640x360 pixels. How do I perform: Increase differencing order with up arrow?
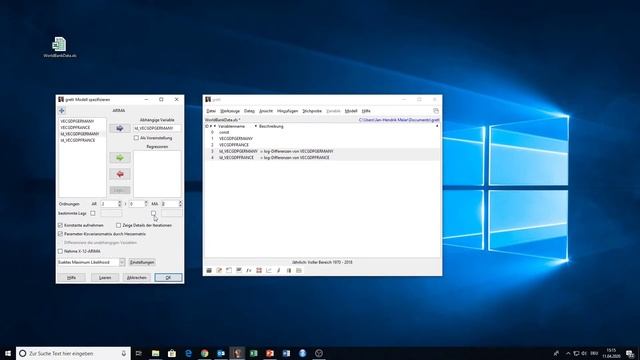(146, 202)
